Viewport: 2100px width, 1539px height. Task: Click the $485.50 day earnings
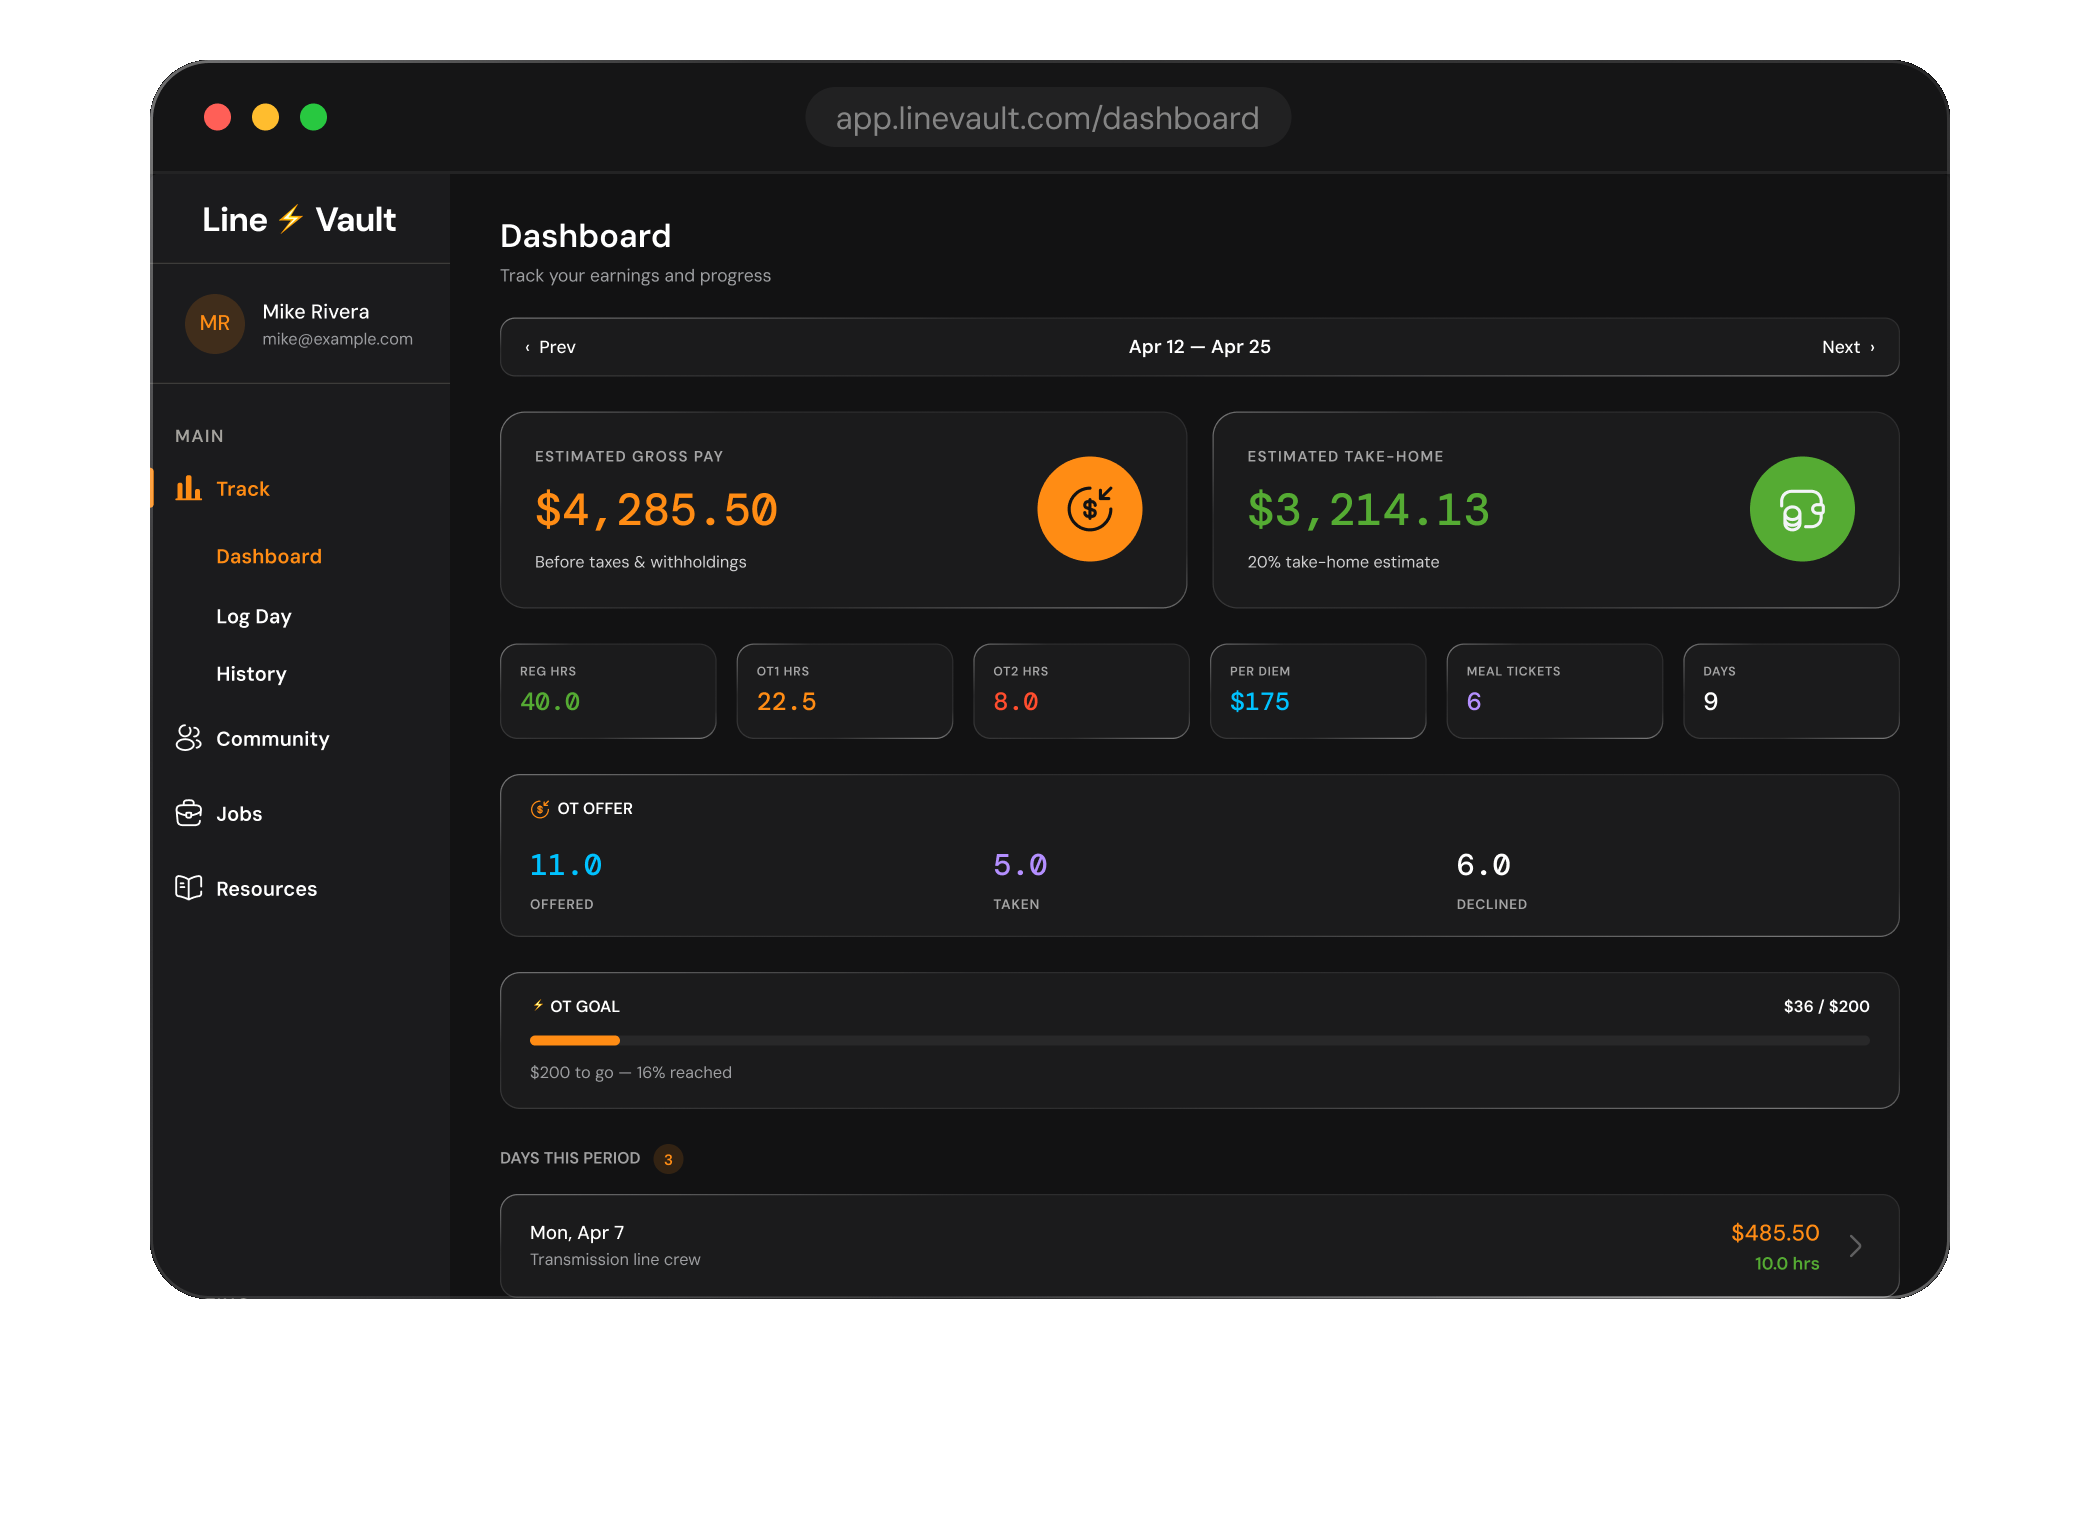1775,1233
